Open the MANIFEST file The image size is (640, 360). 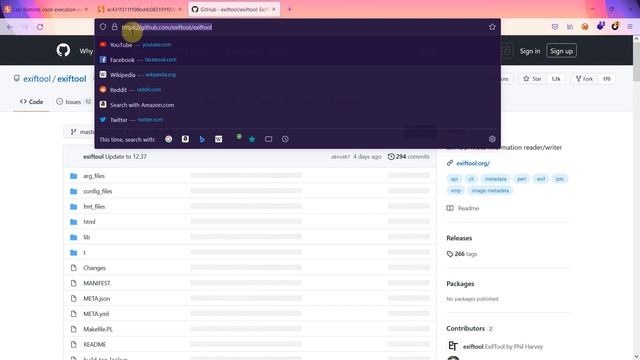coord(97,283)
